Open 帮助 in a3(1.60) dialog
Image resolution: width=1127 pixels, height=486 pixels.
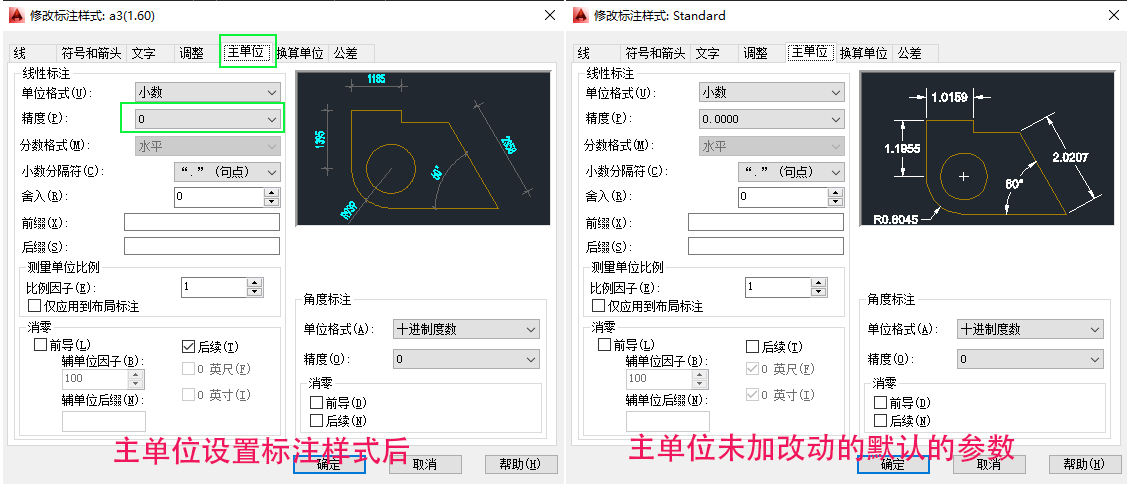click(x=521, y=464)
